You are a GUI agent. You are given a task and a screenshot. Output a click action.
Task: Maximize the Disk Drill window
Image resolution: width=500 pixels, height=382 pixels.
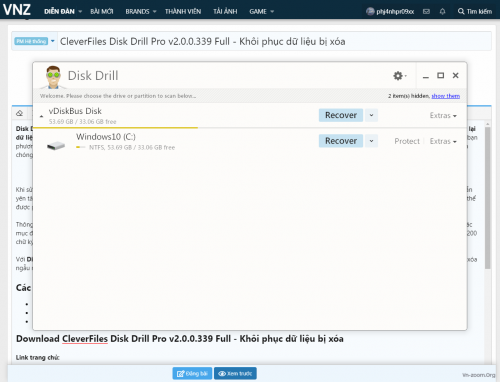440,76
